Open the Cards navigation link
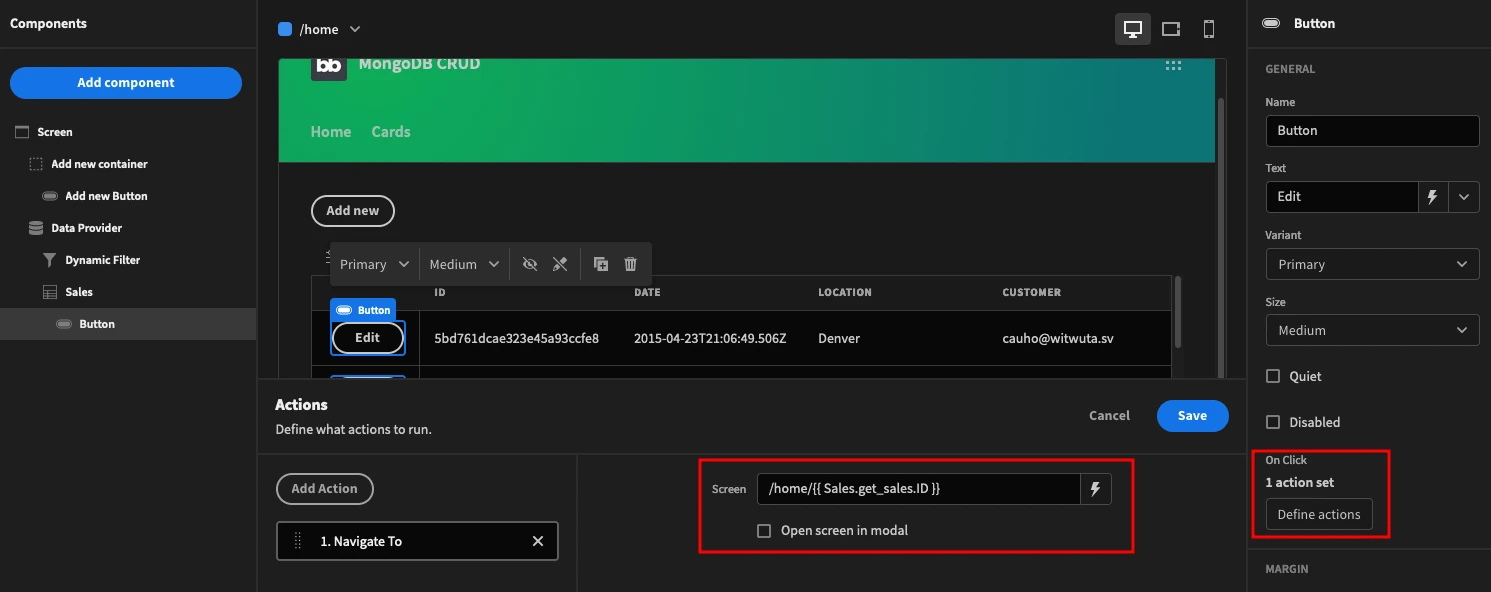The height and width of the screenshot is (592, 1491). pyautogui.click(x=391, y=132)
